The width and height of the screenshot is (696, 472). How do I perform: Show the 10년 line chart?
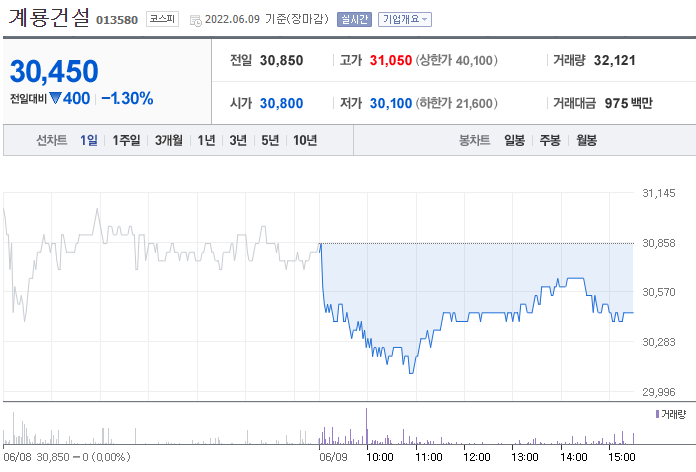point(305,140)
